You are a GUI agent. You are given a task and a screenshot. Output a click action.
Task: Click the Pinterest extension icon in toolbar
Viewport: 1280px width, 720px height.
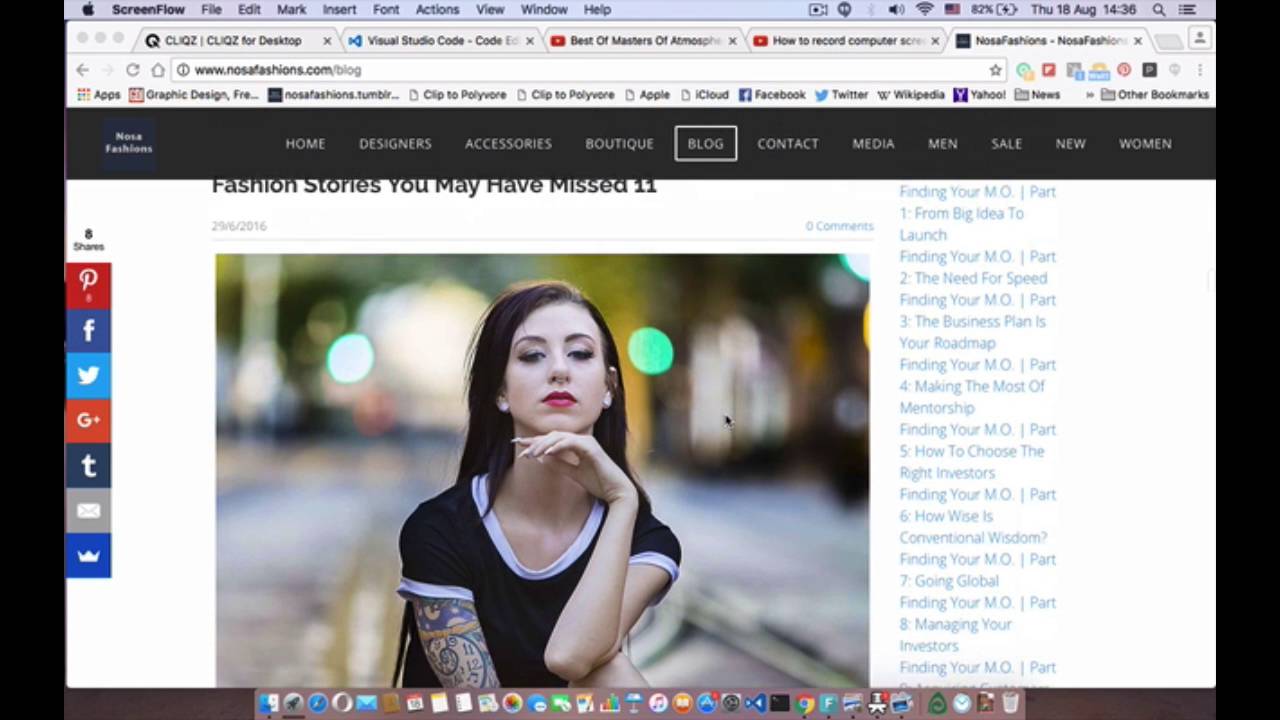[1124, 70]
